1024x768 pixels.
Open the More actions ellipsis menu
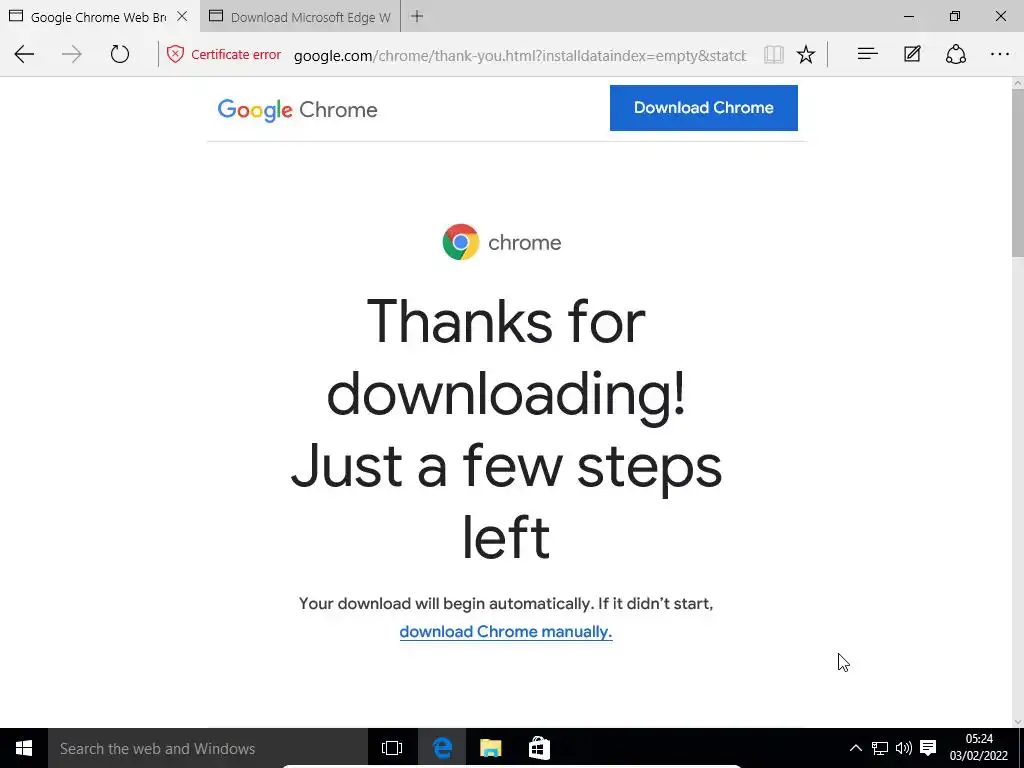[1000, 54]
